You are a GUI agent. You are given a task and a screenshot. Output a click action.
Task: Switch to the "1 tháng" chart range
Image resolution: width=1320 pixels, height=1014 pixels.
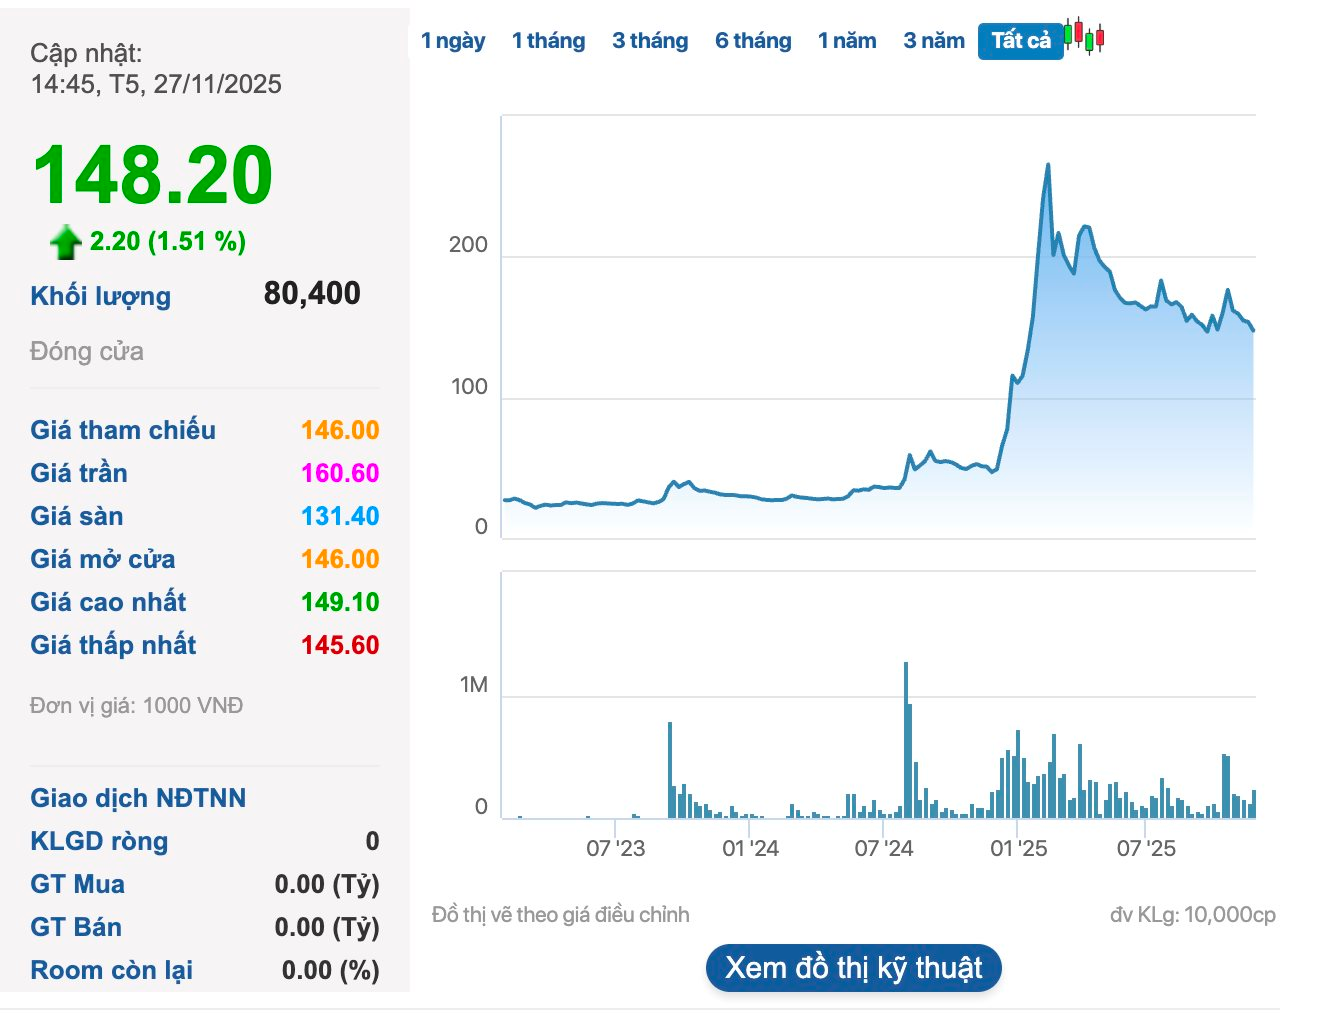coord(548,41)
